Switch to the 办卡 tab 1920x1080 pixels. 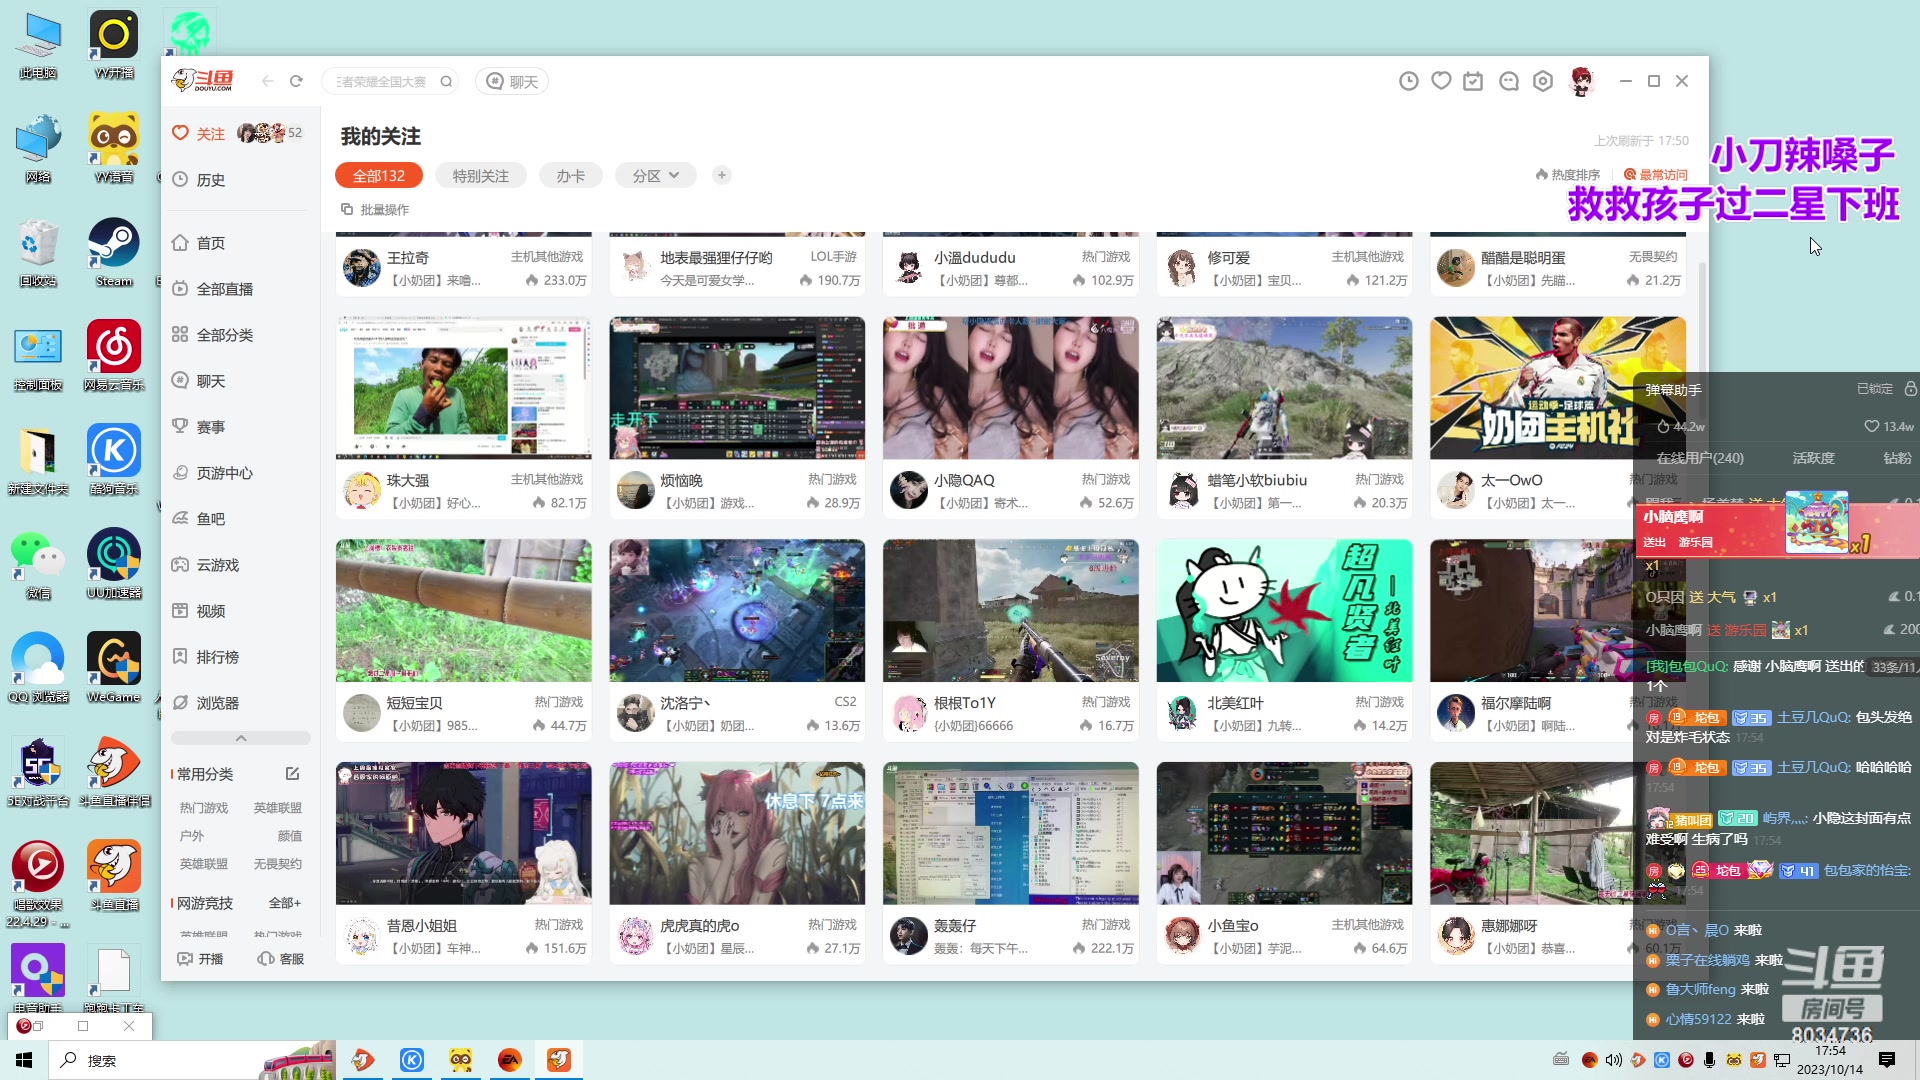coord(571,175)
